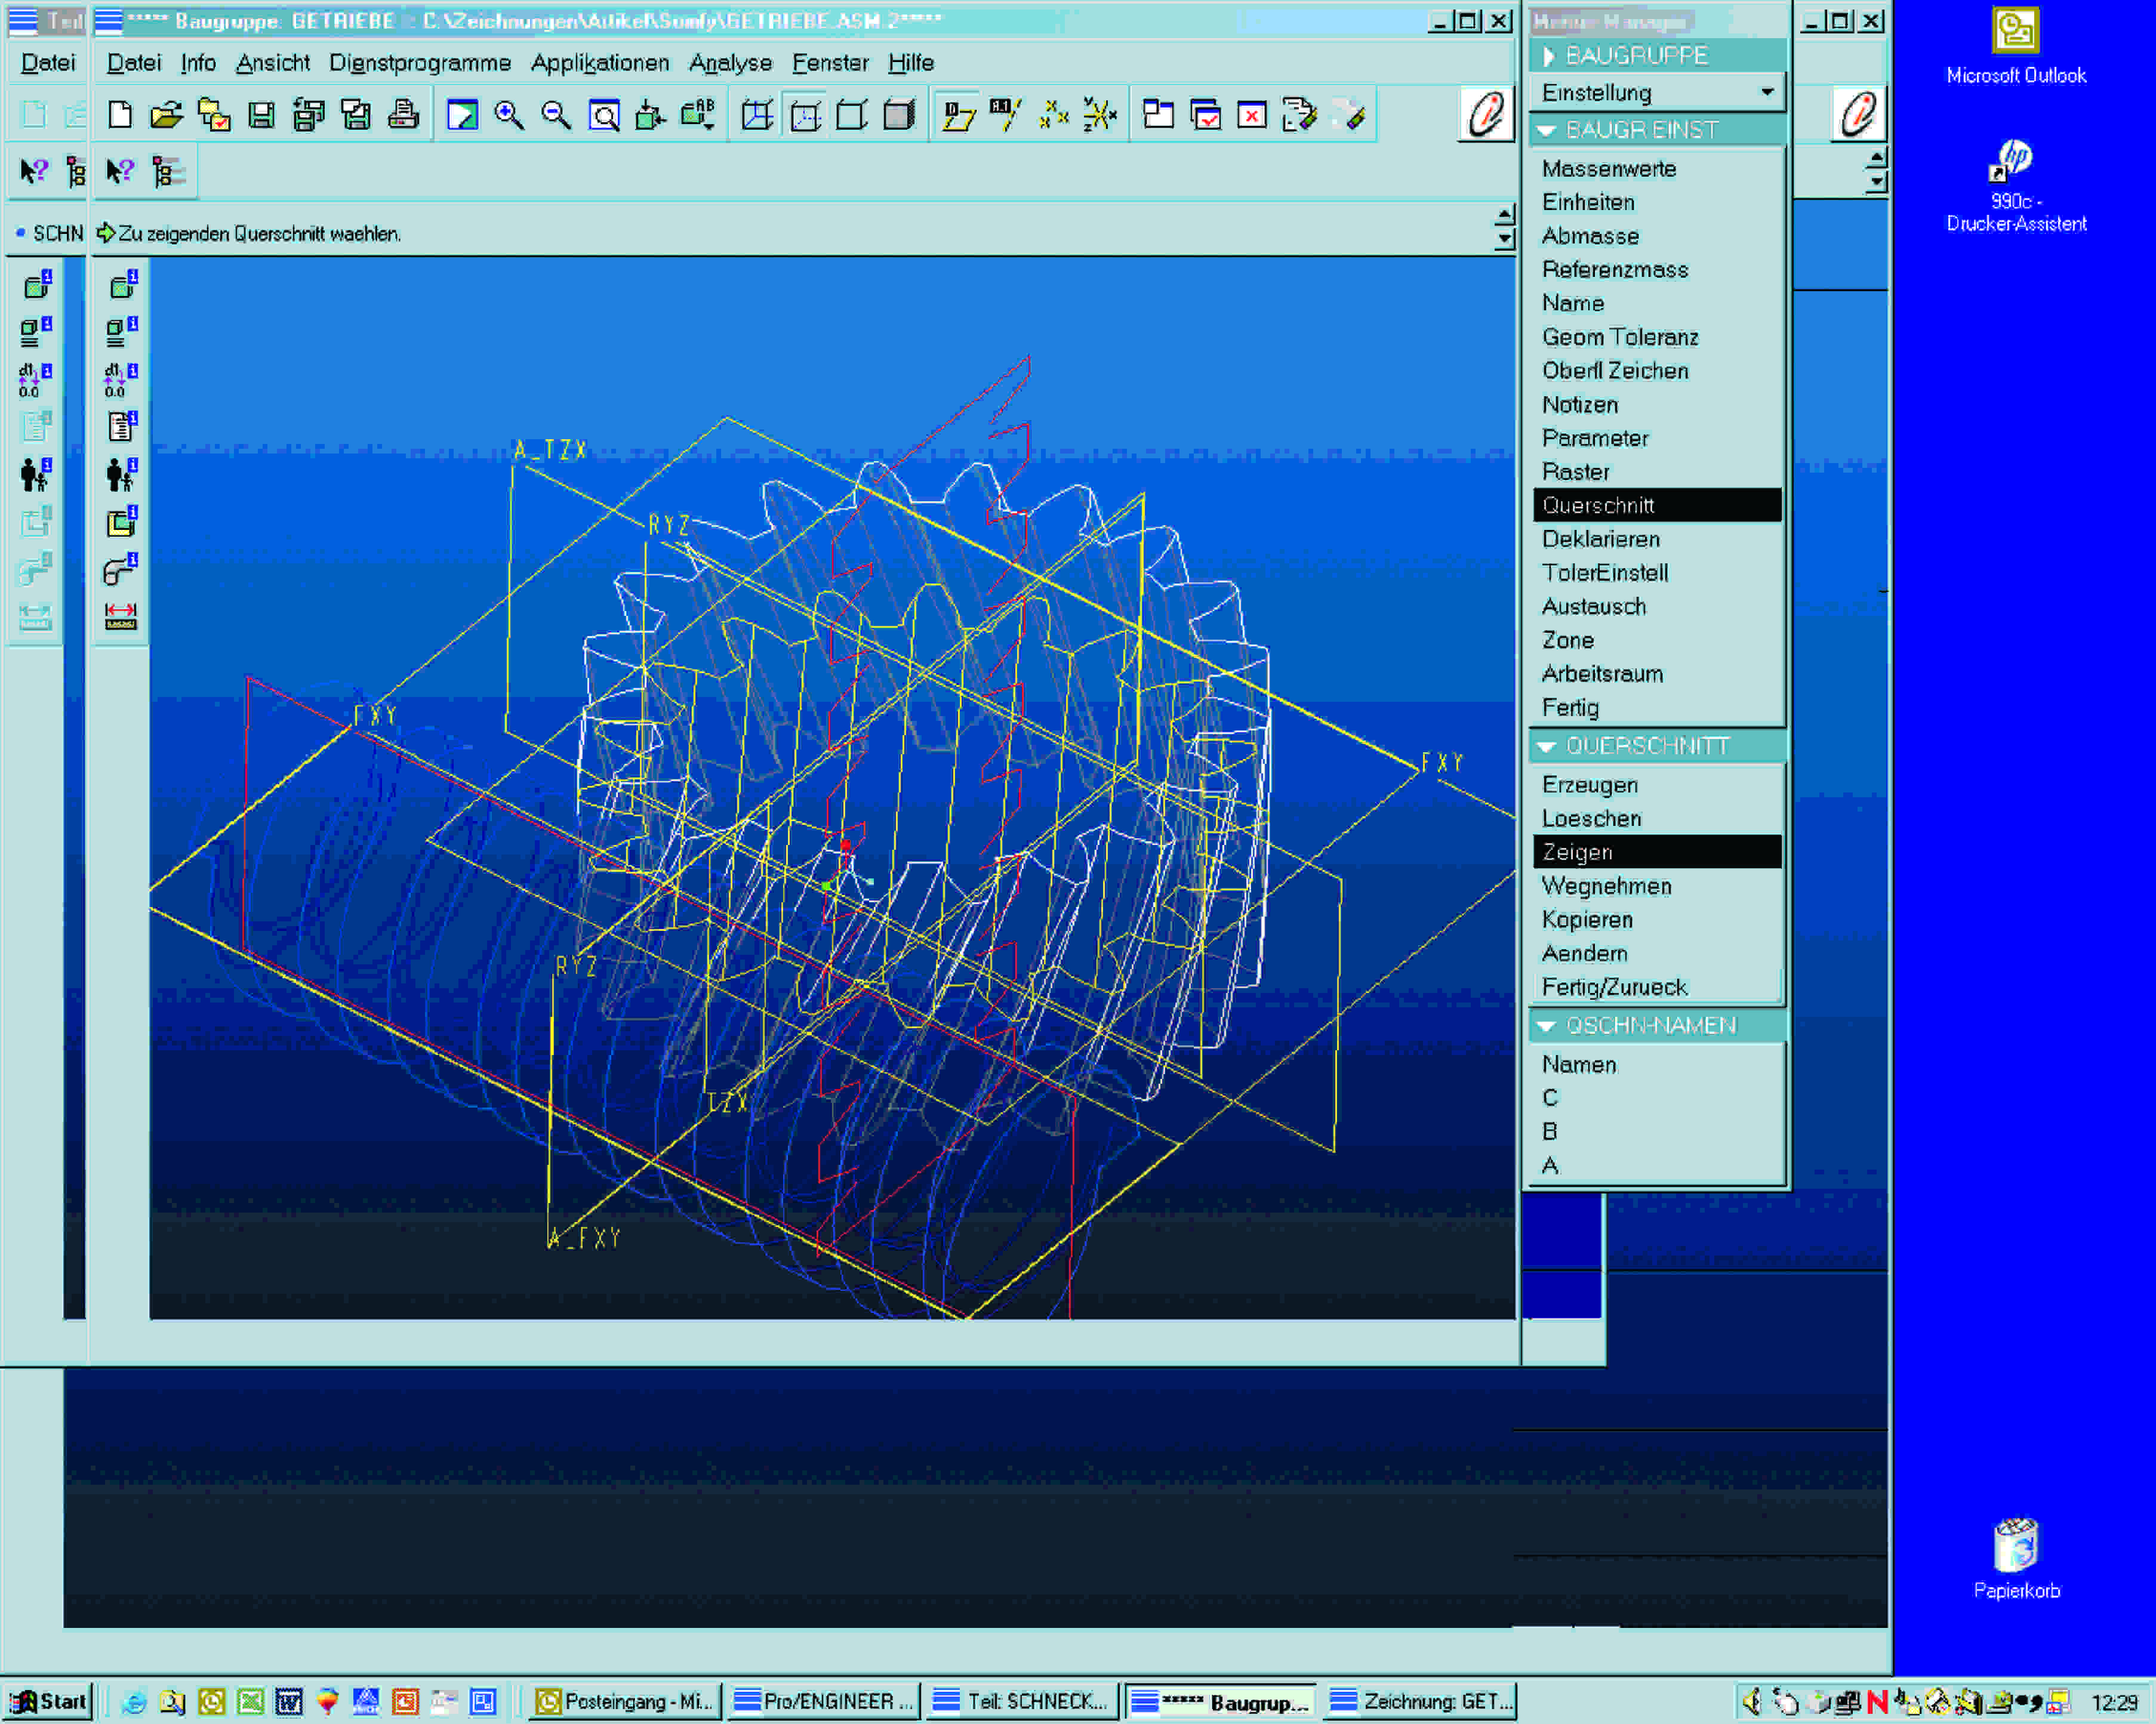2156x1724 pixels.
Task: Click the Print icon in toolbar
Action: (x=403, y=115)
